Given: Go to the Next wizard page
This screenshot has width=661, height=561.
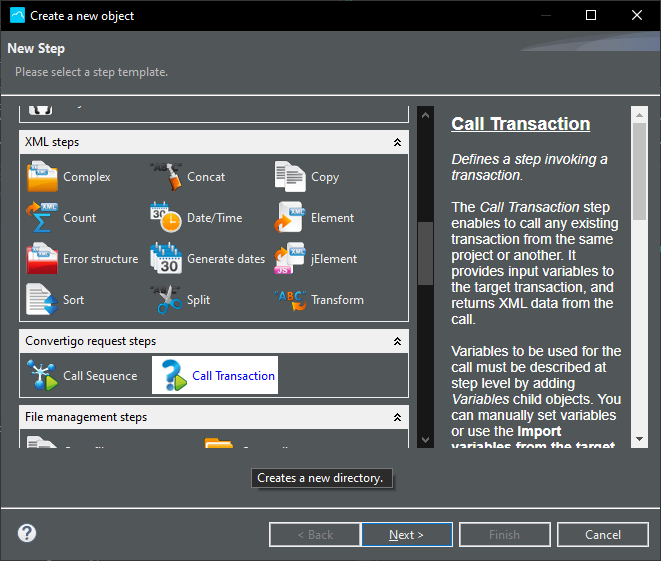Looking at the screenshot, I should click(x=407, y=534).
